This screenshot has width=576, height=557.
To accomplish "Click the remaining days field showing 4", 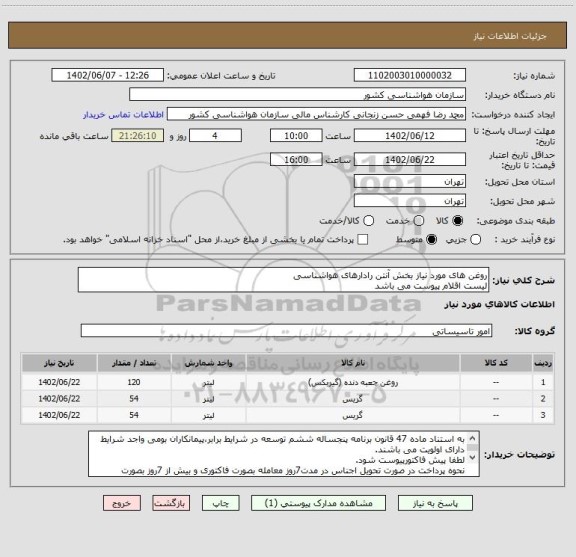I will click(x=215, y=136).
